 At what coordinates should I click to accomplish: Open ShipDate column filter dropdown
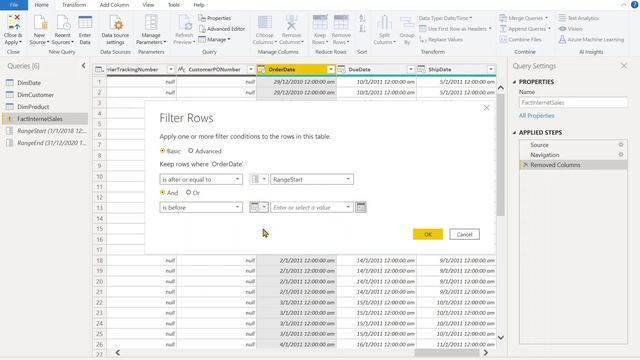(x=491, y=69)
